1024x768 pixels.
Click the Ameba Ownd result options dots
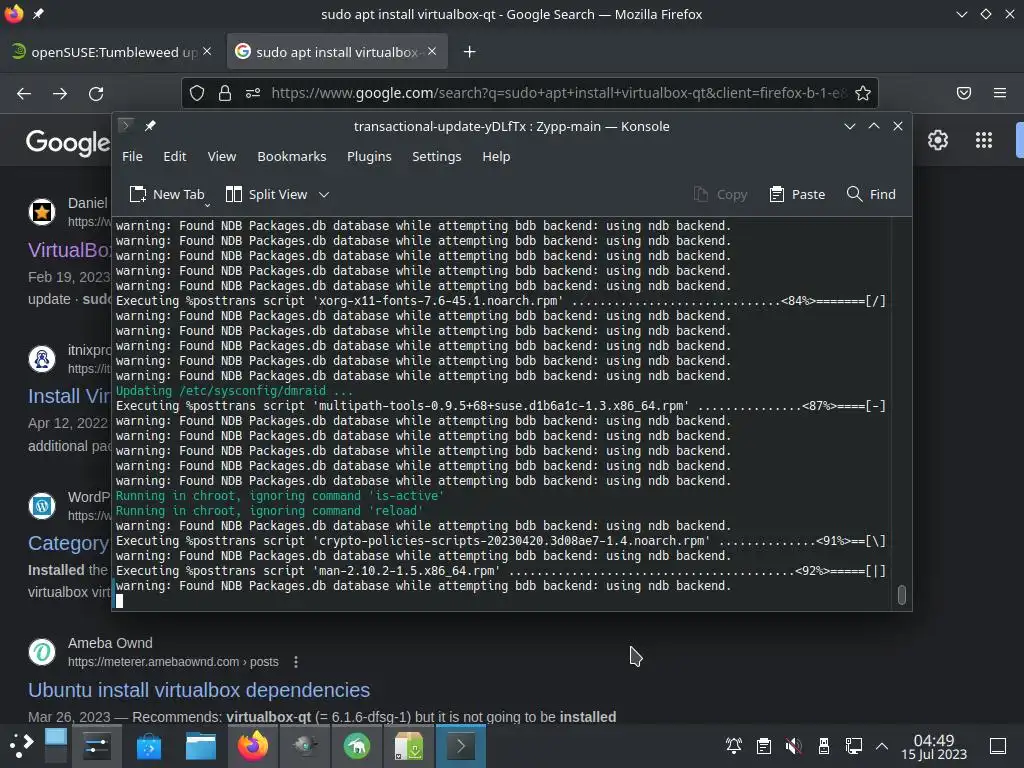[296, 662]
